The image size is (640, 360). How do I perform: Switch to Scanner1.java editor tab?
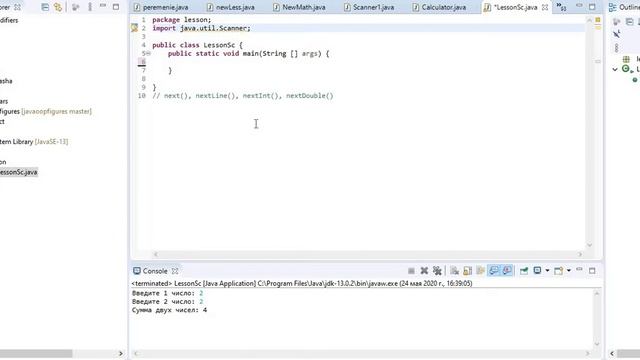[369, 7]
